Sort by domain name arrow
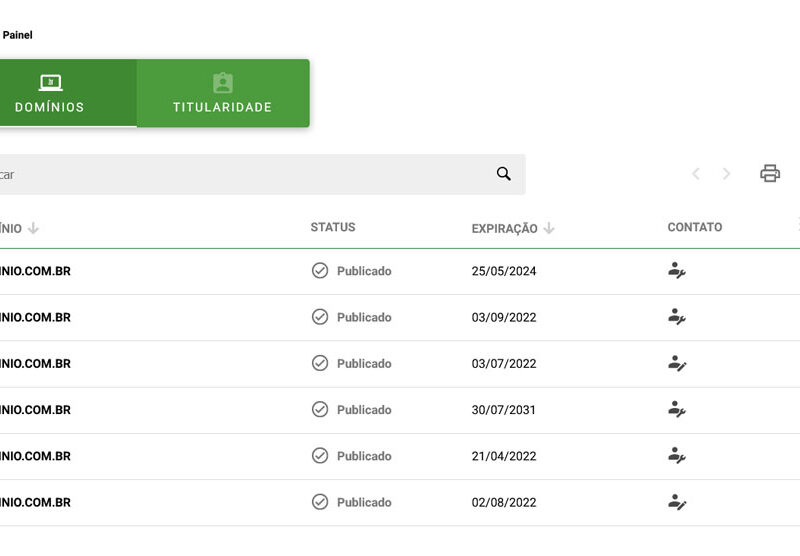This screenshot has height=556, width=800. point(33,228)
